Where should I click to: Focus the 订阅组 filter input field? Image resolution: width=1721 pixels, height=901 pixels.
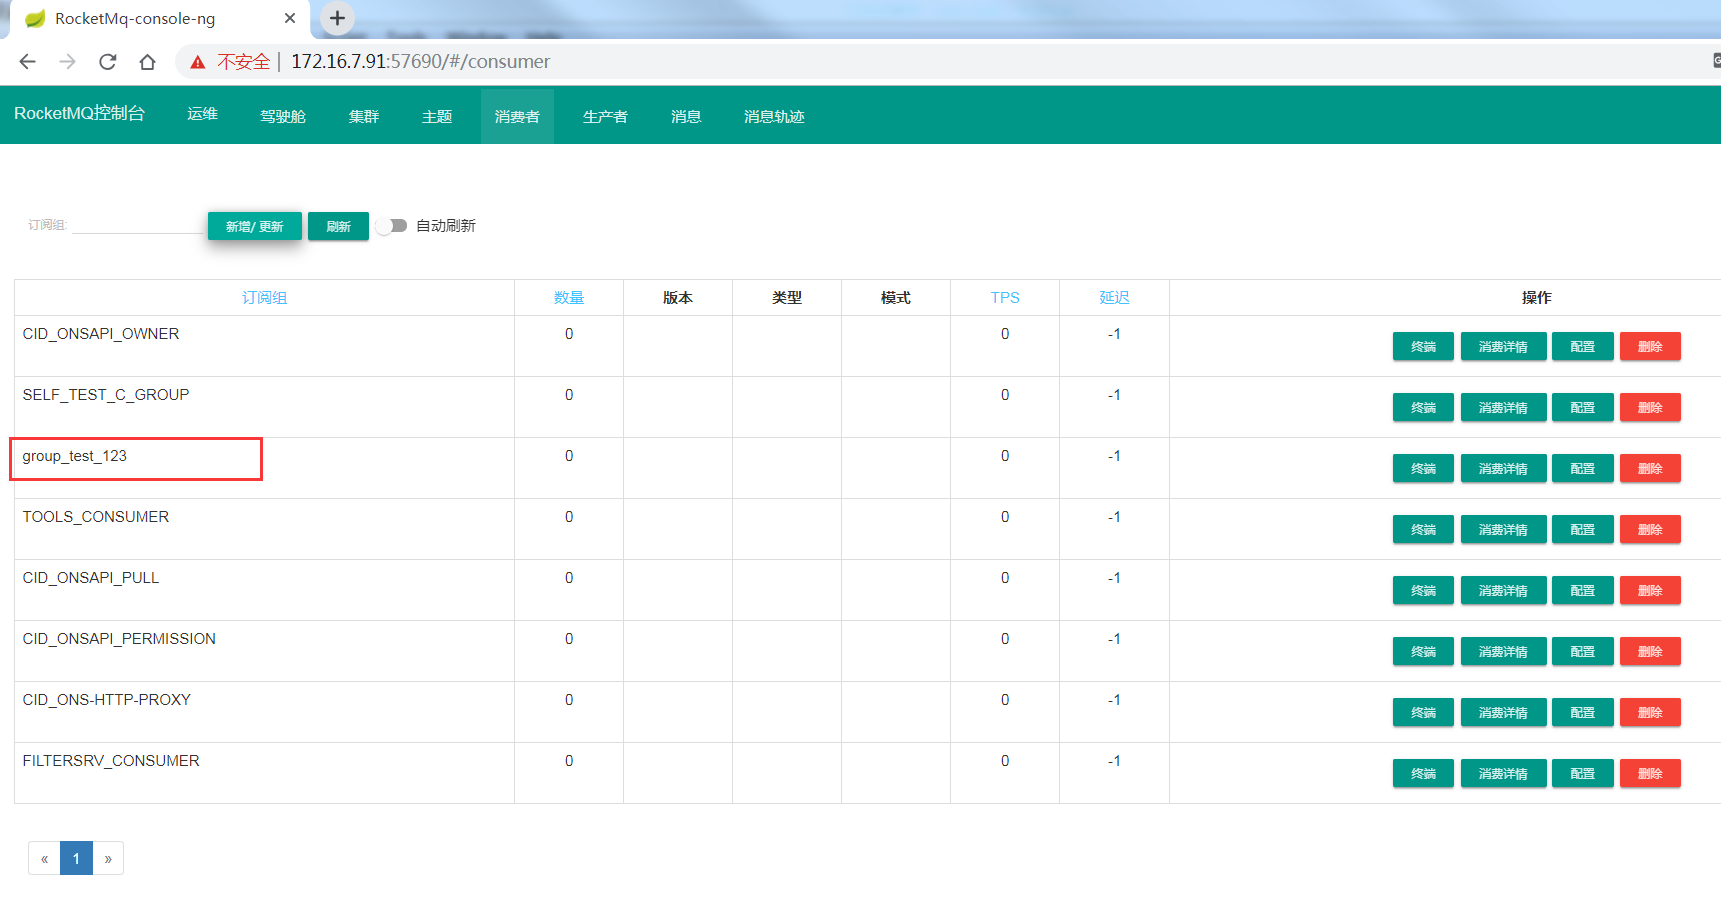pos(138,225)
